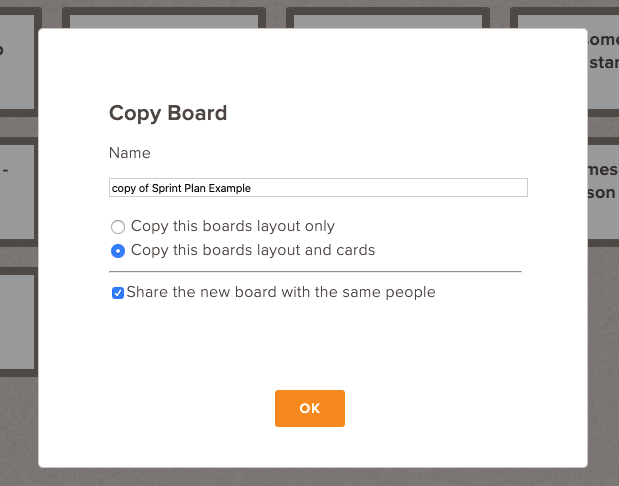Screen dimensions: 619x486
Task: Select the 'layout only' radio button
Action: (x=118, y=227)
